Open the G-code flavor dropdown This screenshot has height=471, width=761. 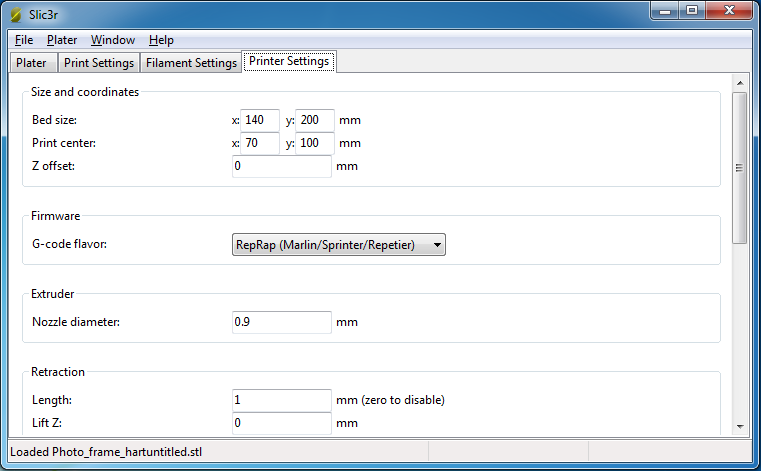339,245
